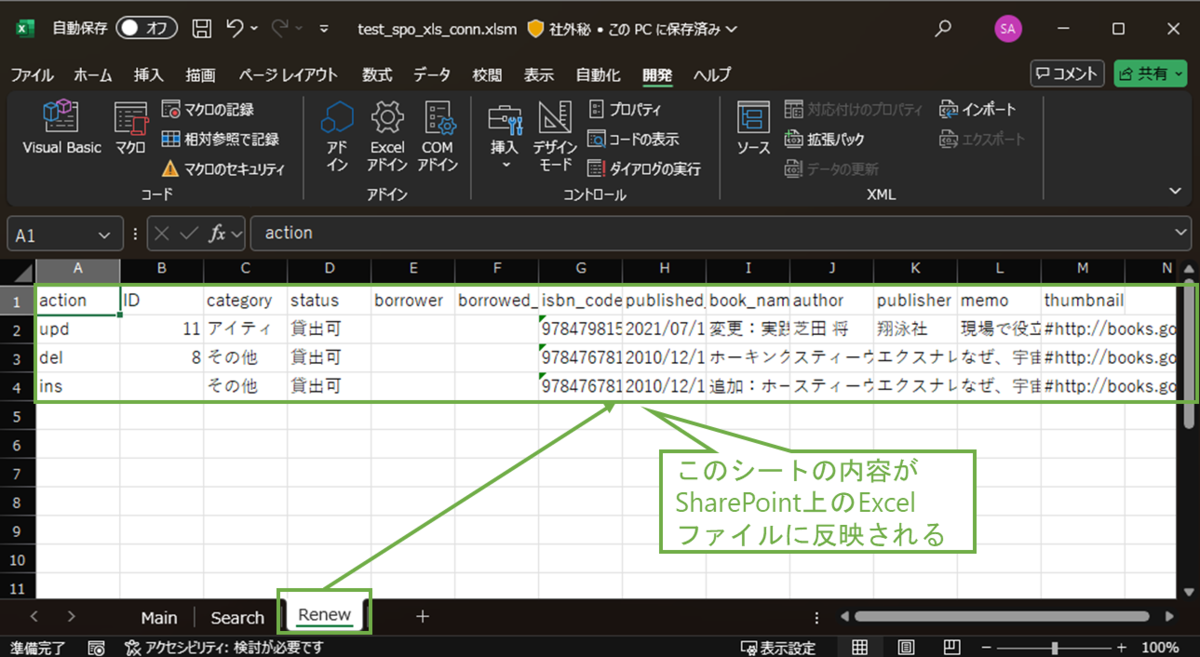Viewport: 1200px width, 657px height.
Task: Switch to the データ tab
Action: point(432,75)
